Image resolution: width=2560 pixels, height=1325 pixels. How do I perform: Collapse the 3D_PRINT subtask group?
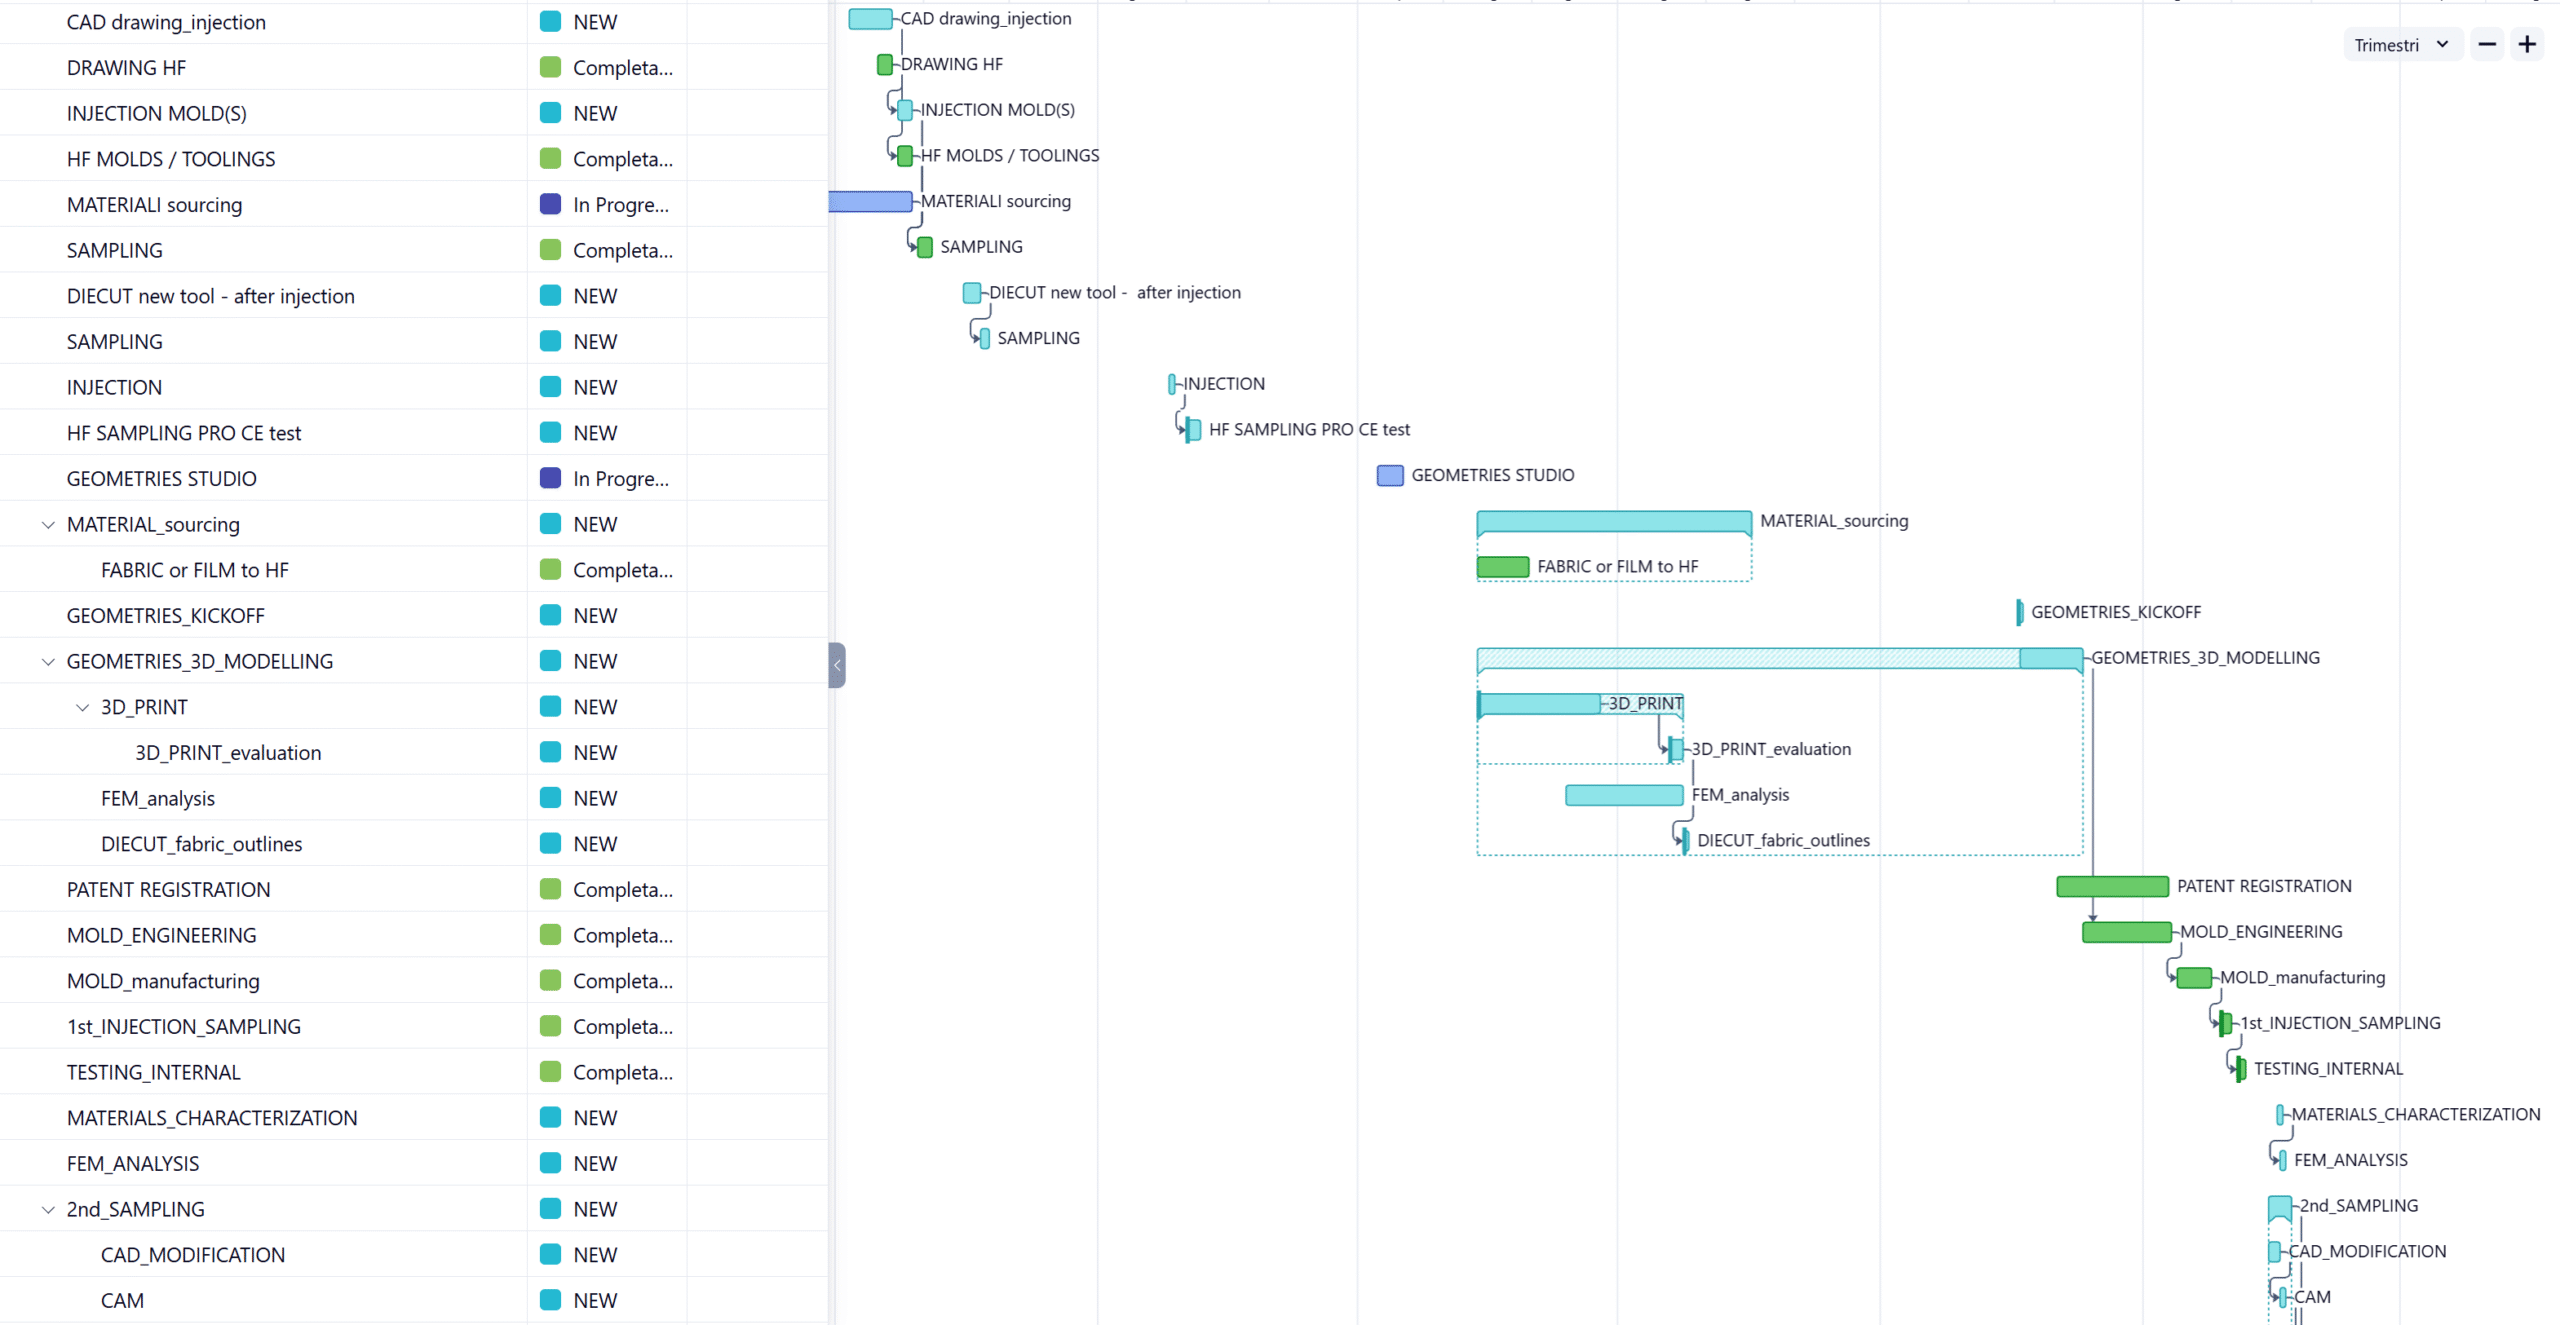click(82, 708)
